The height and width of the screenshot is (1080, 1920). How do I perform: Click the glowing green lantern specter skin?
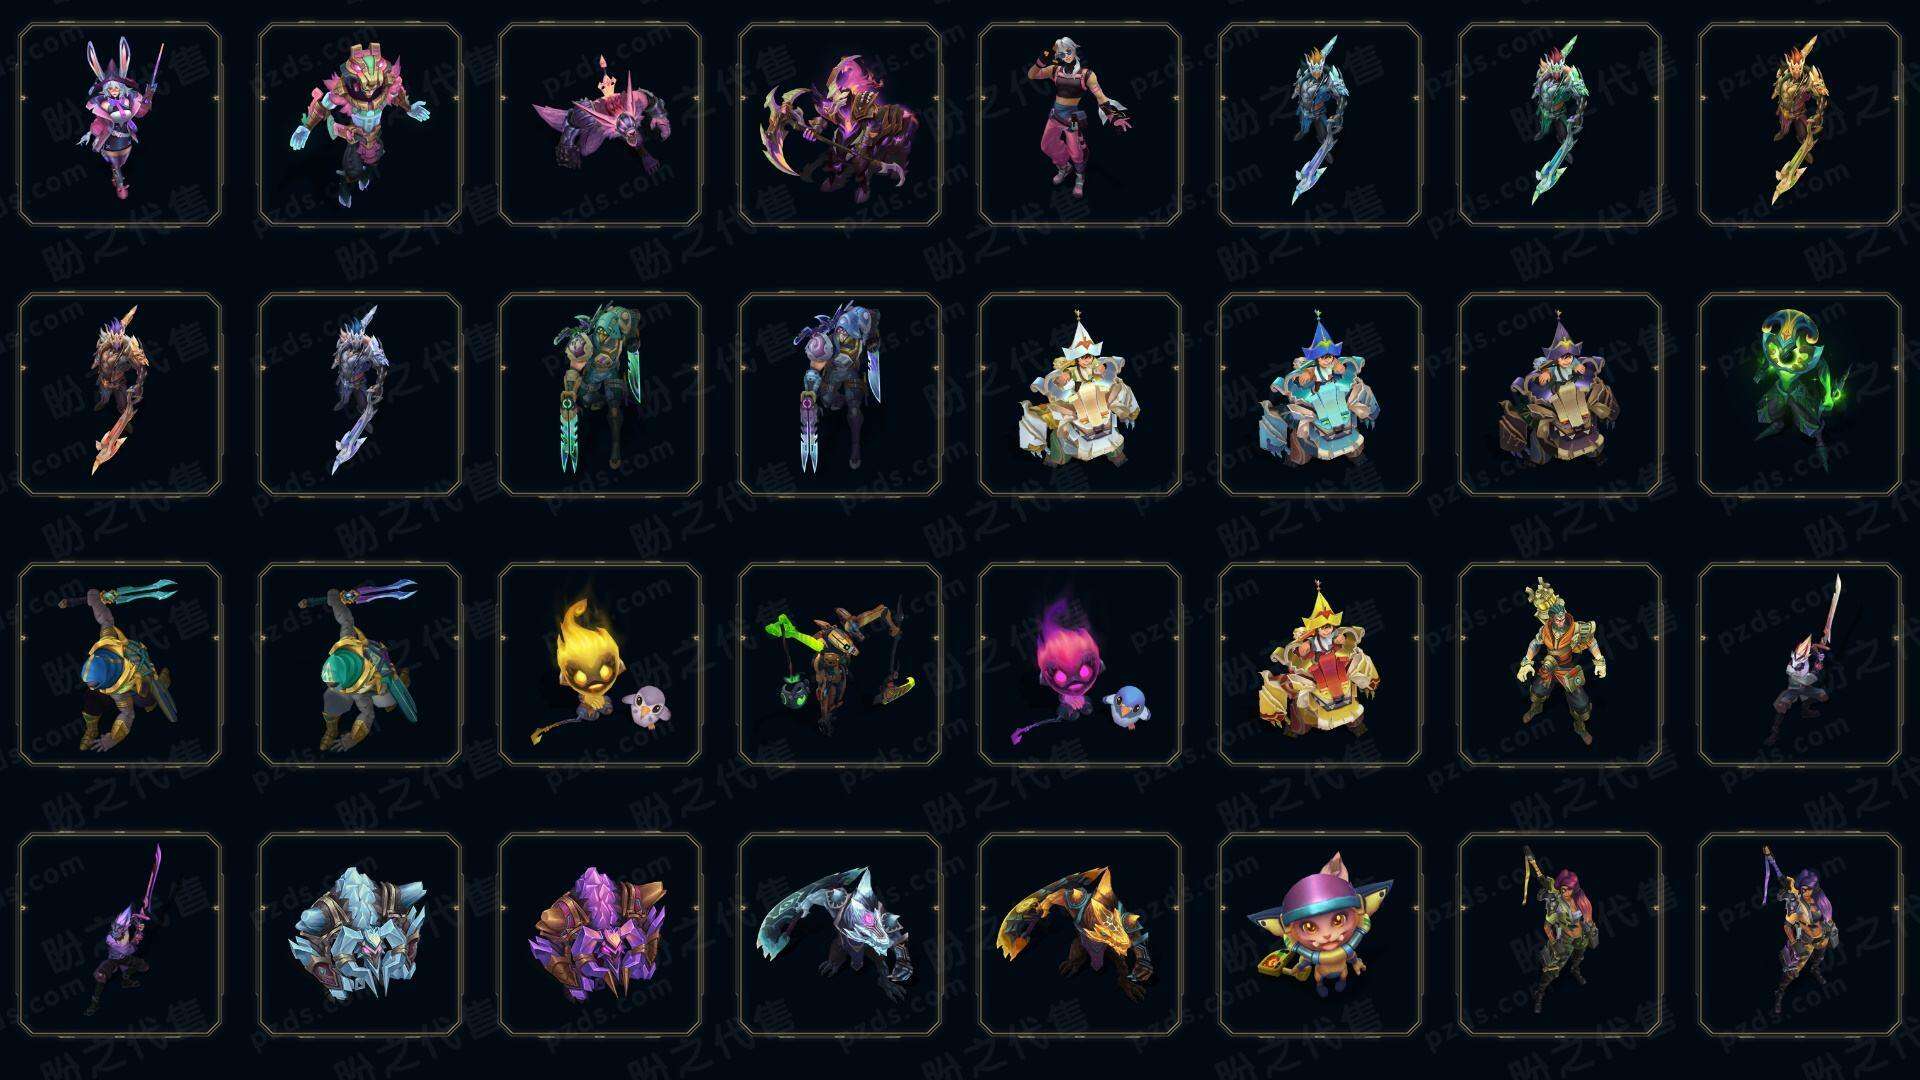tap(1800, 394)
